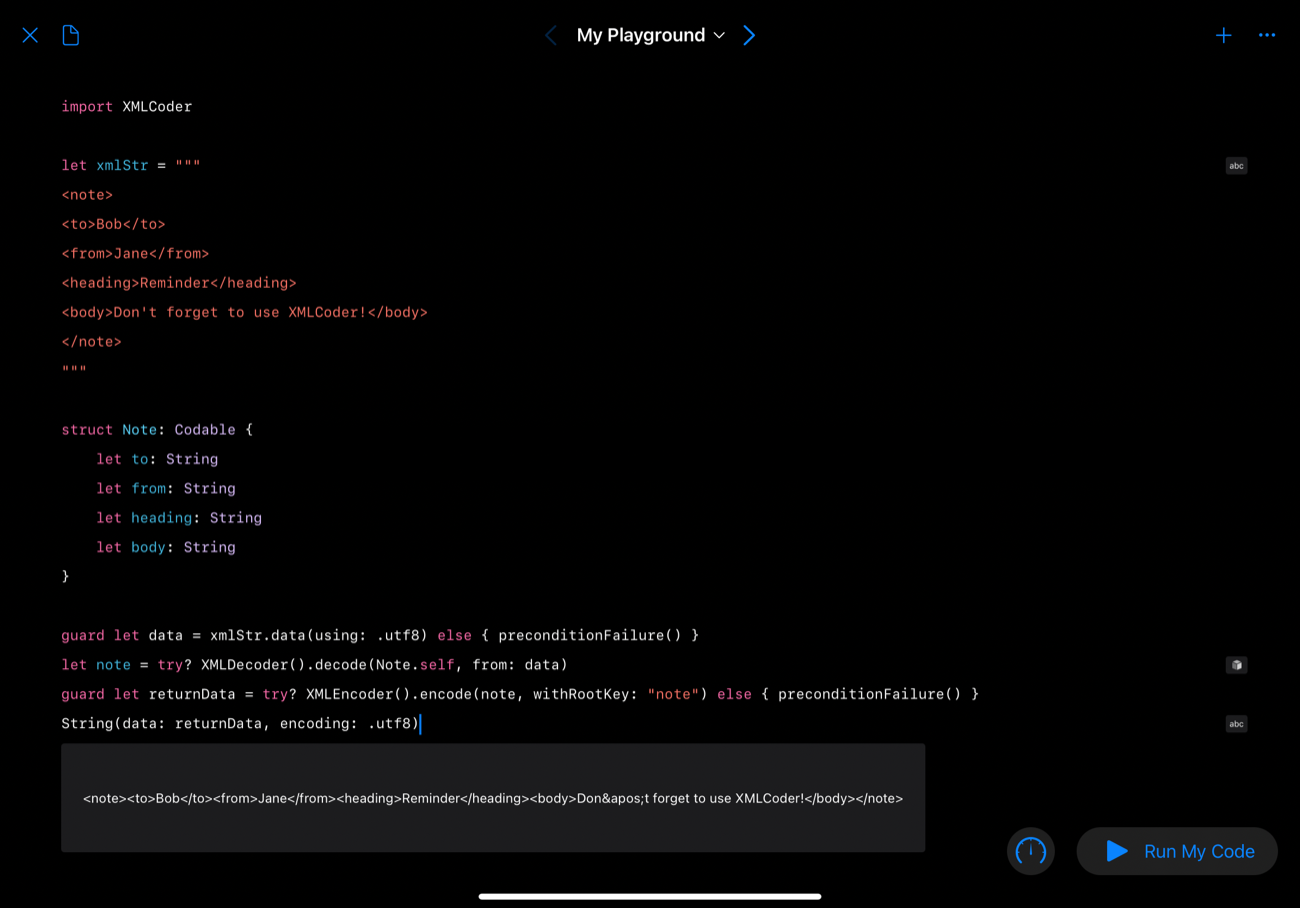Screen dimensions: 1300x908
Task: Tap the '<from>Jane</from>' line
Action: (135, 253)
